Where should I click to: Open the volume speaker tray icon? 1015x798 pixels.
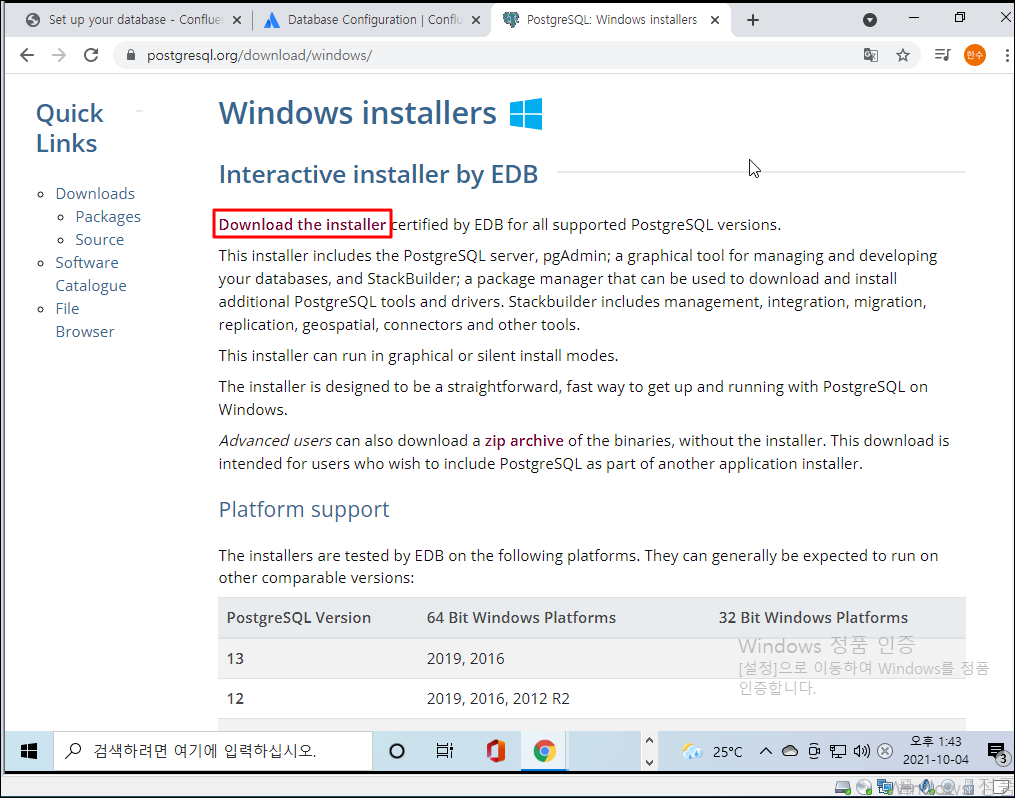pyautogui.click(x=862, y=751)
